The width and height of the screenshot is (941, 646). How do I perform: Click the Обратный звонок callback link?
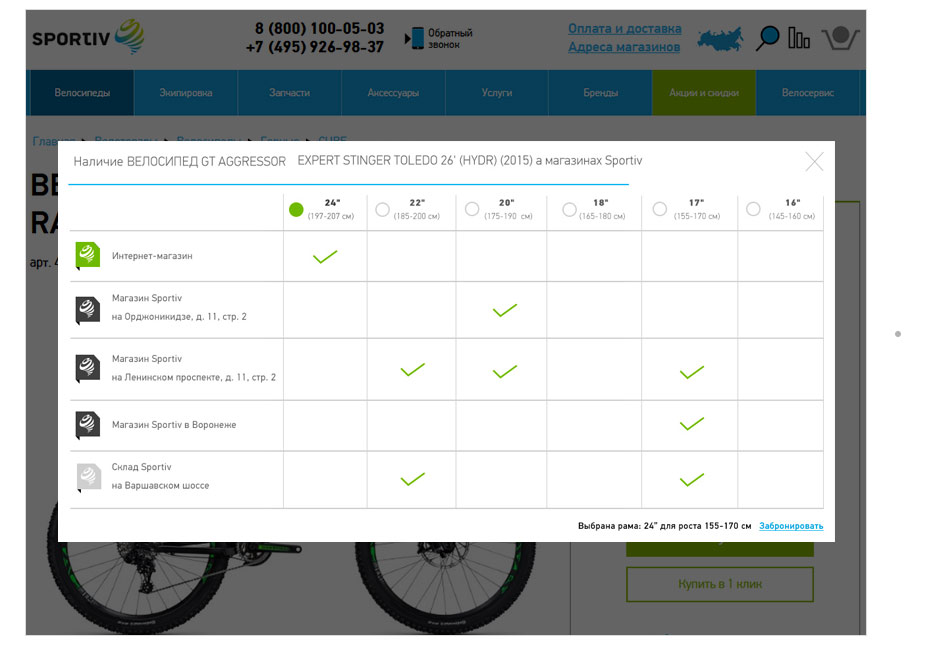pyautogui.click(x=450, y=38)
